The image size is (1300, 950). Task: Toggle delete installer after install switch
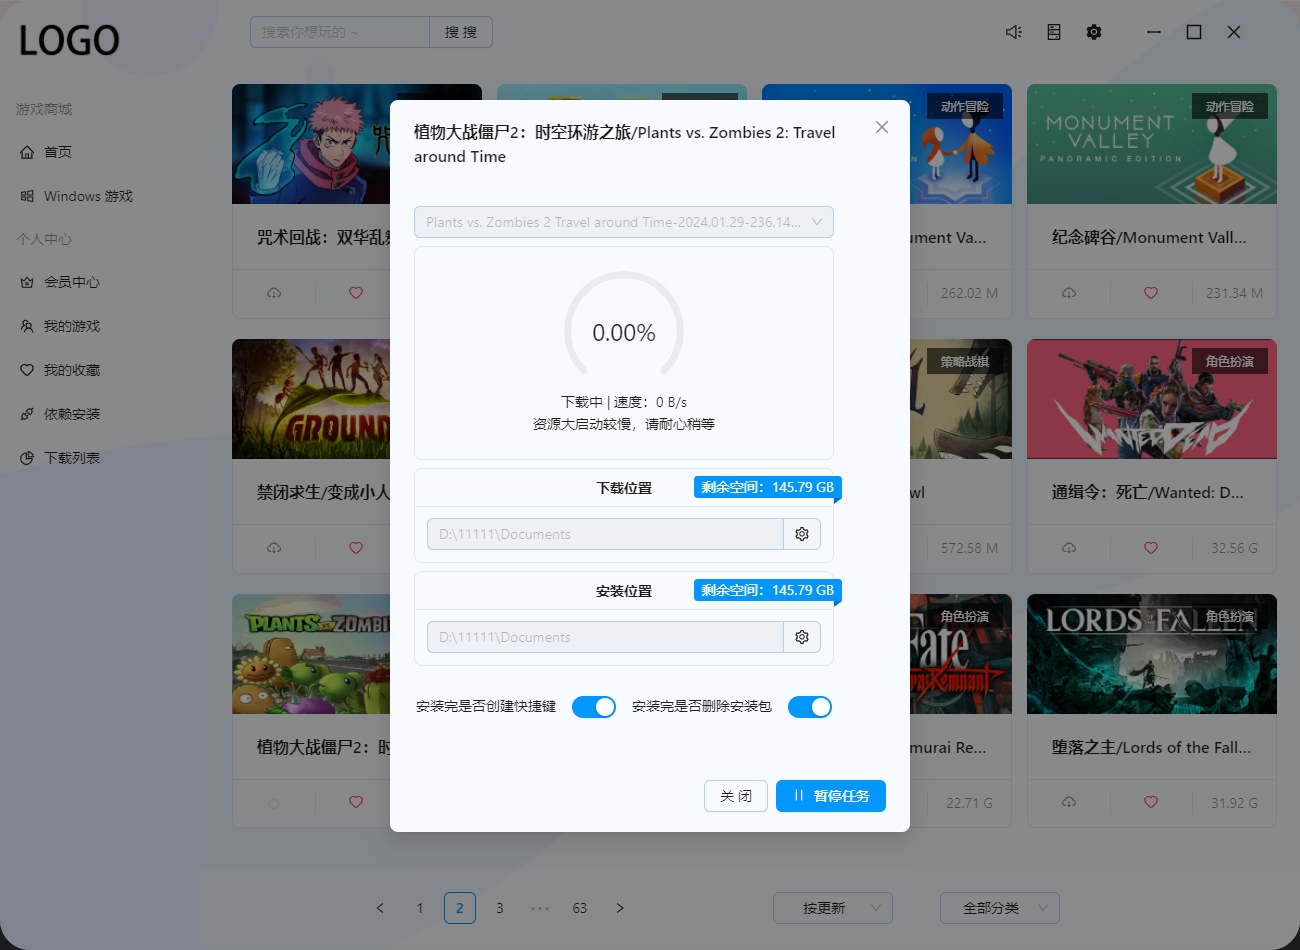(810, 707)
